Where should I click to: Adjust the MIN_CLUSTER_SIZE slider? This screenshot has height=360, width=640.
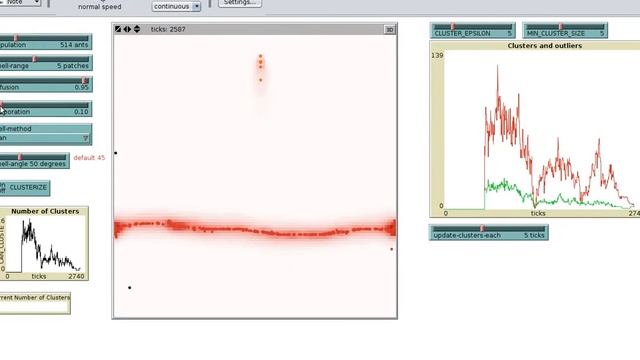pyautogui.click(x=565, y=31)
